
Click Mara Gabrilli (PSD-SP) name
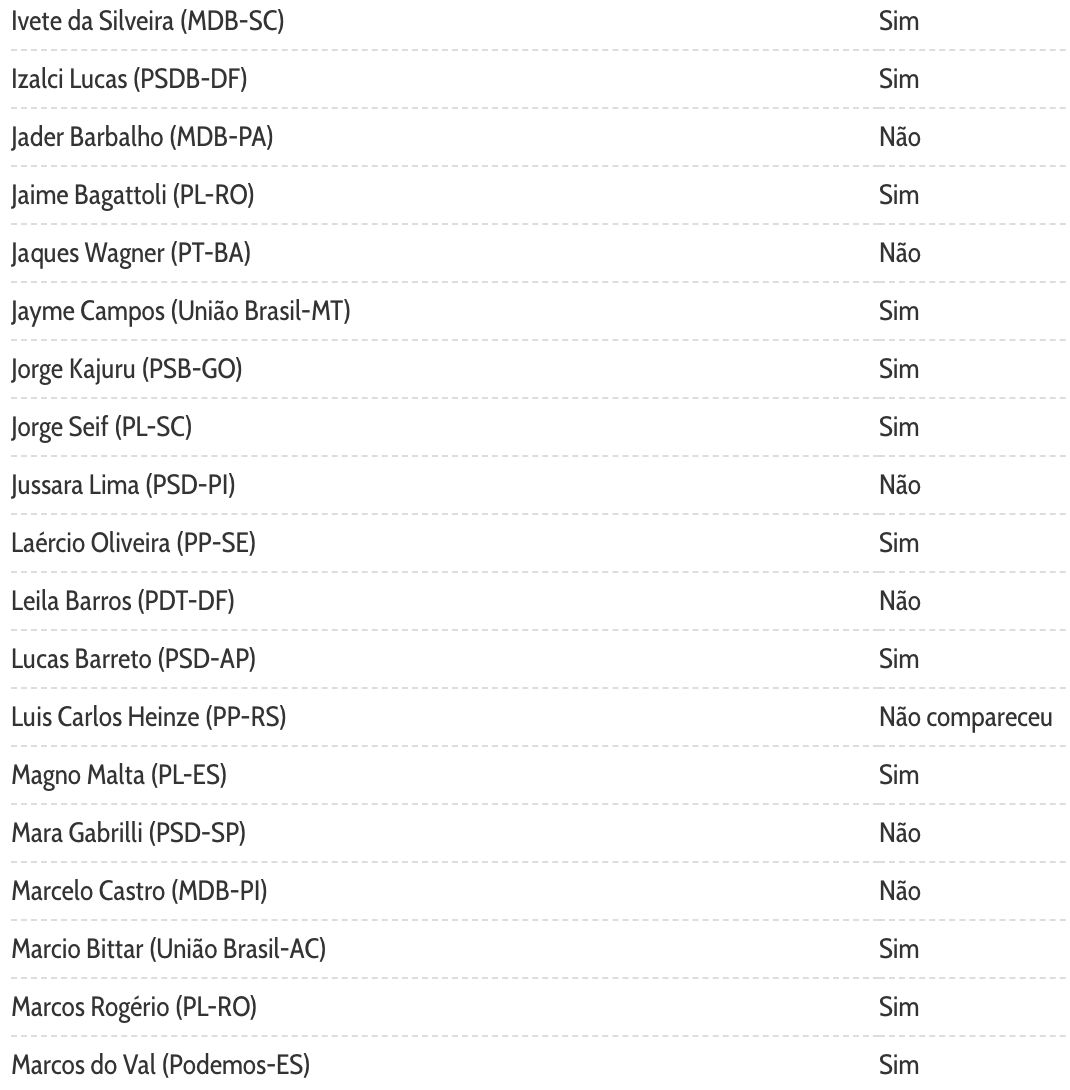[x=128, y=833]
